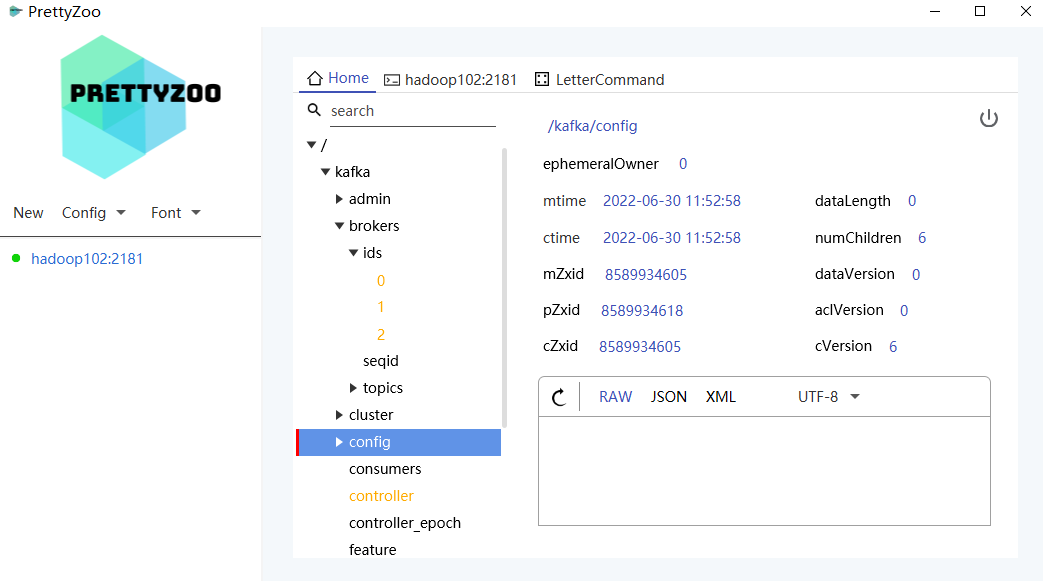Image resolution: width=1043 pixels, height=581 pixels.
Task: Switch data view to XML
Action: pyautogui.click(x=720, y=397)
